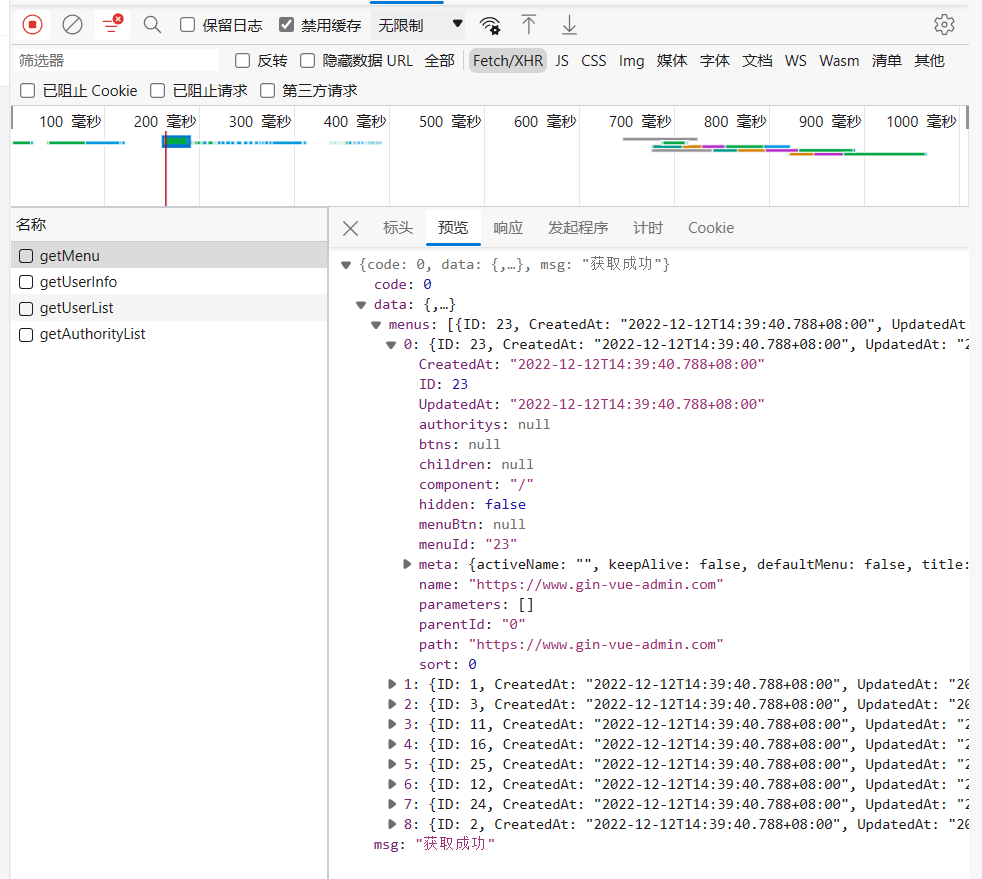Stop recording network log
Viewport: 982px width, 879px height.
click(32, 25)
